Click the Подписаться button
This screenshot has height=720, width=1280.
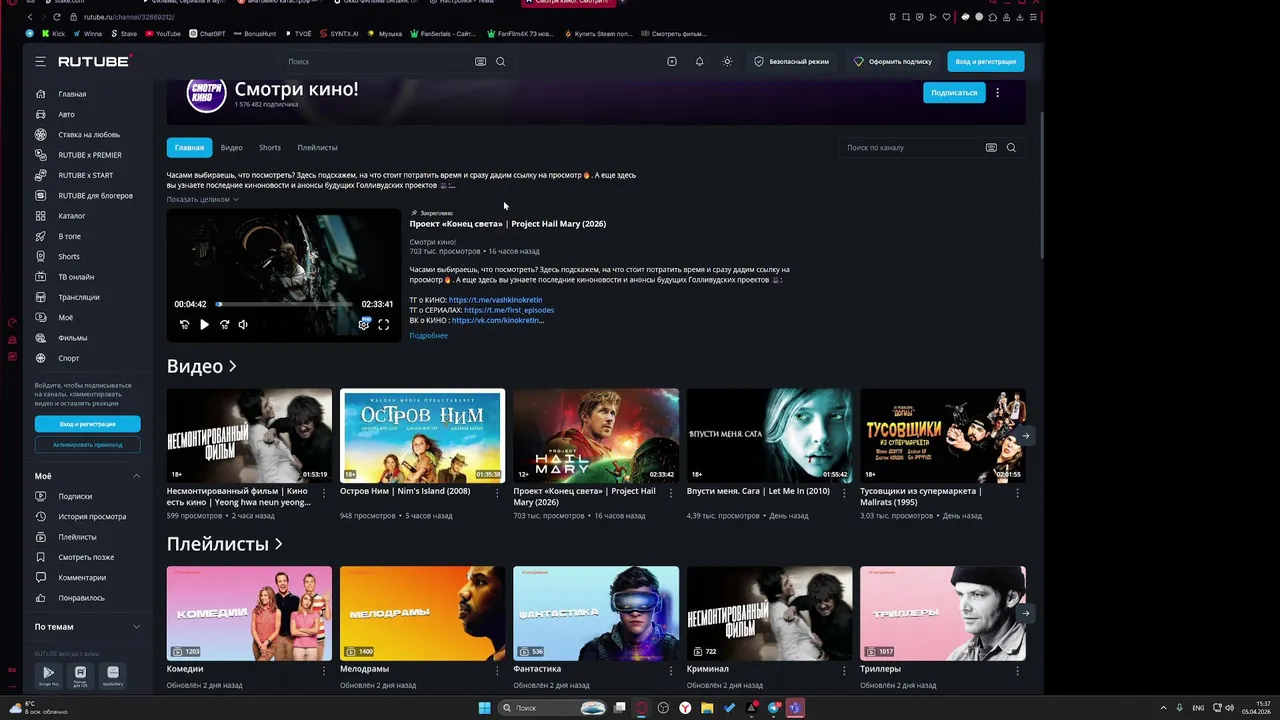point(954,92)
